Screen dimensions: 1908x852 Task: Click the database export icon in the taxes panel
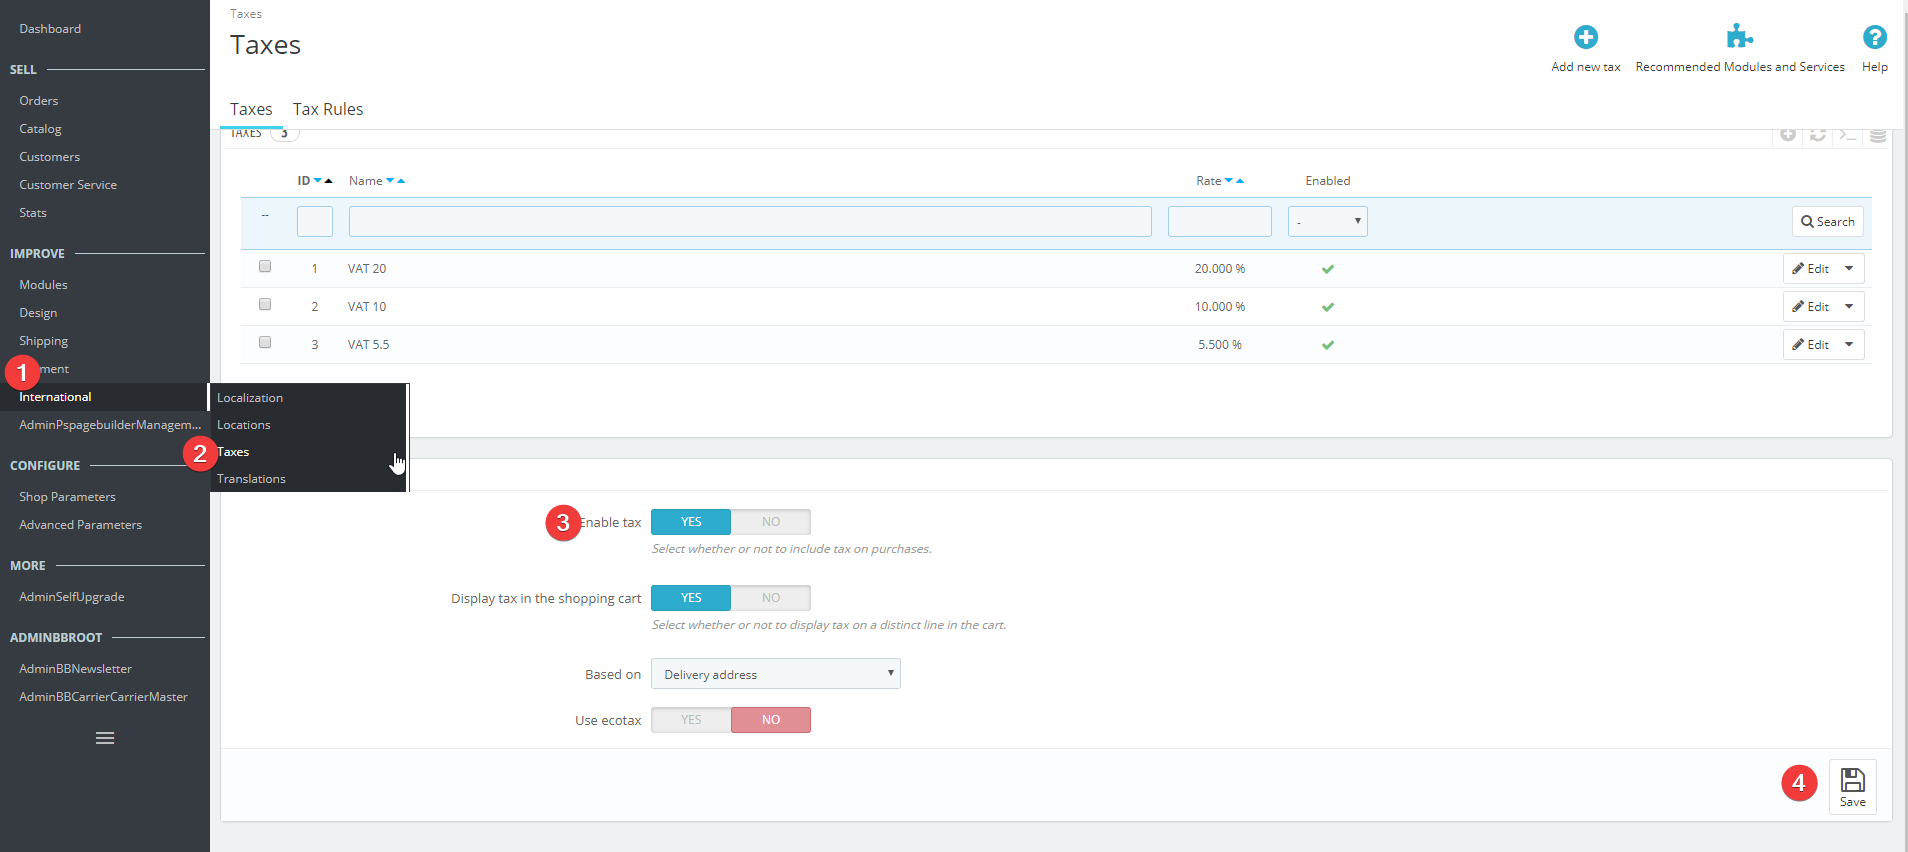pyautogui.click(x=1877, y=135)
